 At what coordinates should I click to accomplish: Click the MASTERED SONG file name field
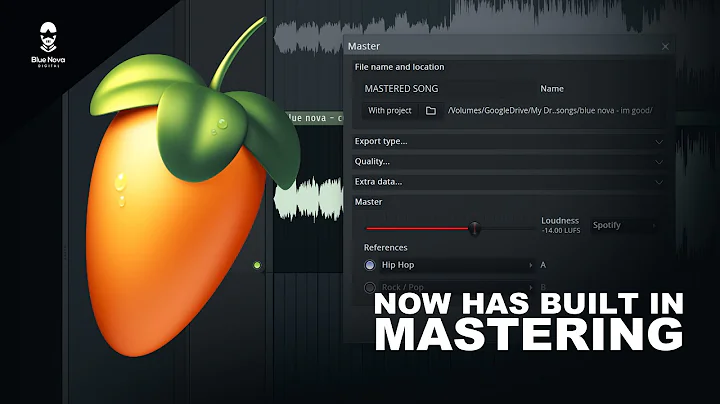[444, 89]
